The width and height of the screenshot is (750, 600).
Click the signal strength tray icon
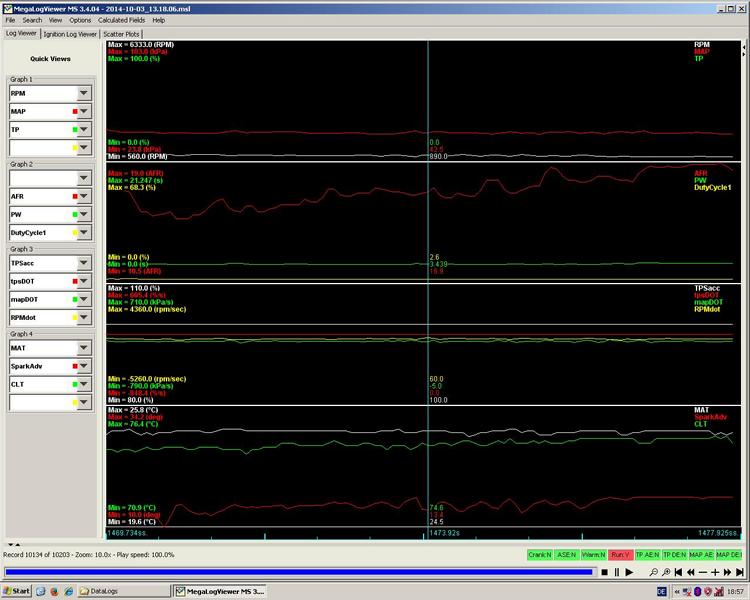point(718,592)
